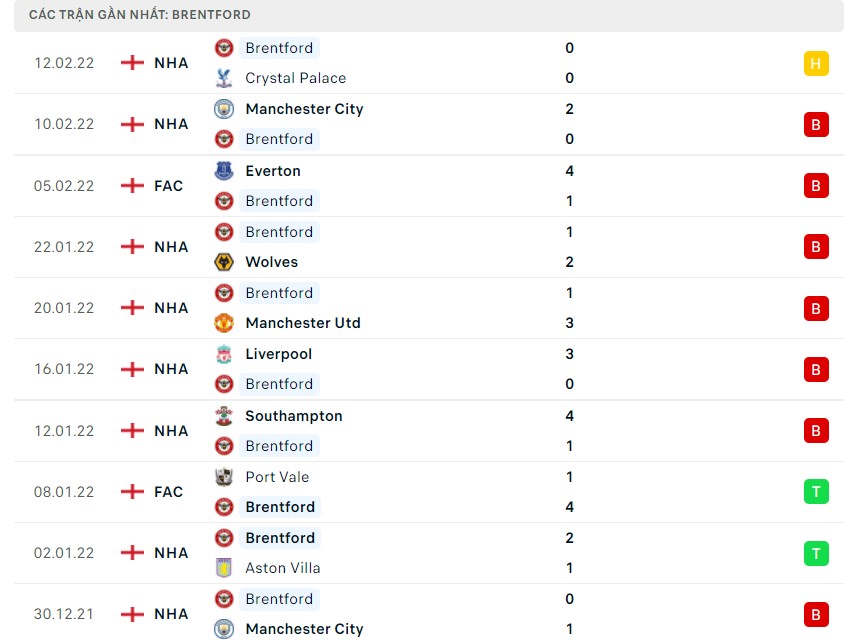This screenshot has height=643, width=858.
Task: Click the Everton club crest
Action: [224, 171]
